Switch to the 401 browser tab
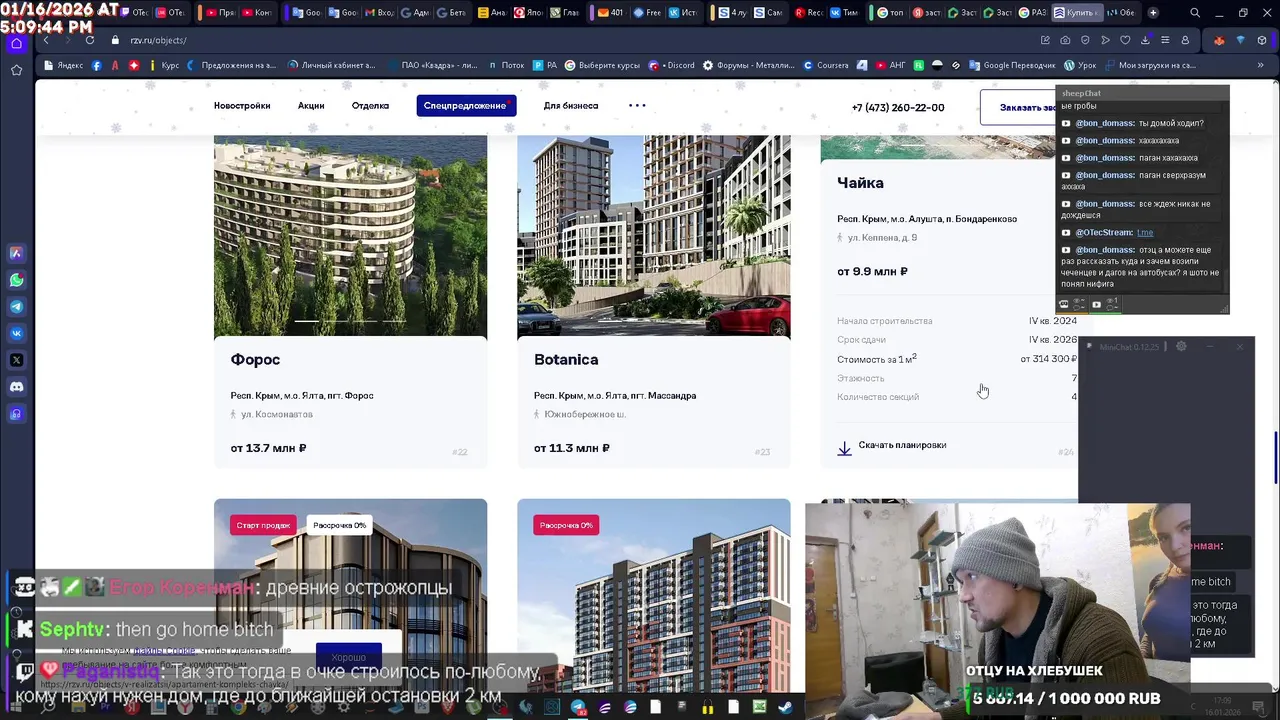The height and width of the screenshot is (720, 1280). click(x=608, y=13)
